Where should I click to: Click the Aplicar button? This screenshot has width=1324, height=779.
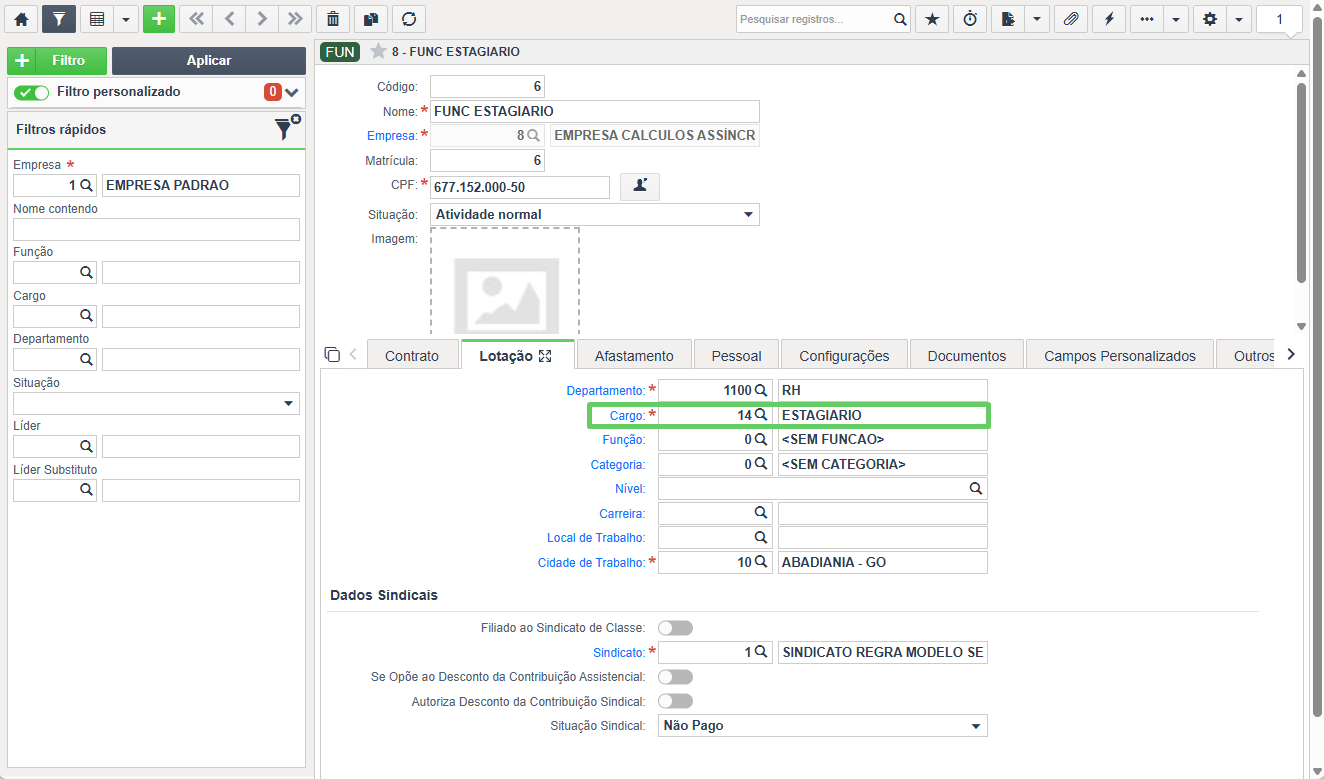[209, 61]
